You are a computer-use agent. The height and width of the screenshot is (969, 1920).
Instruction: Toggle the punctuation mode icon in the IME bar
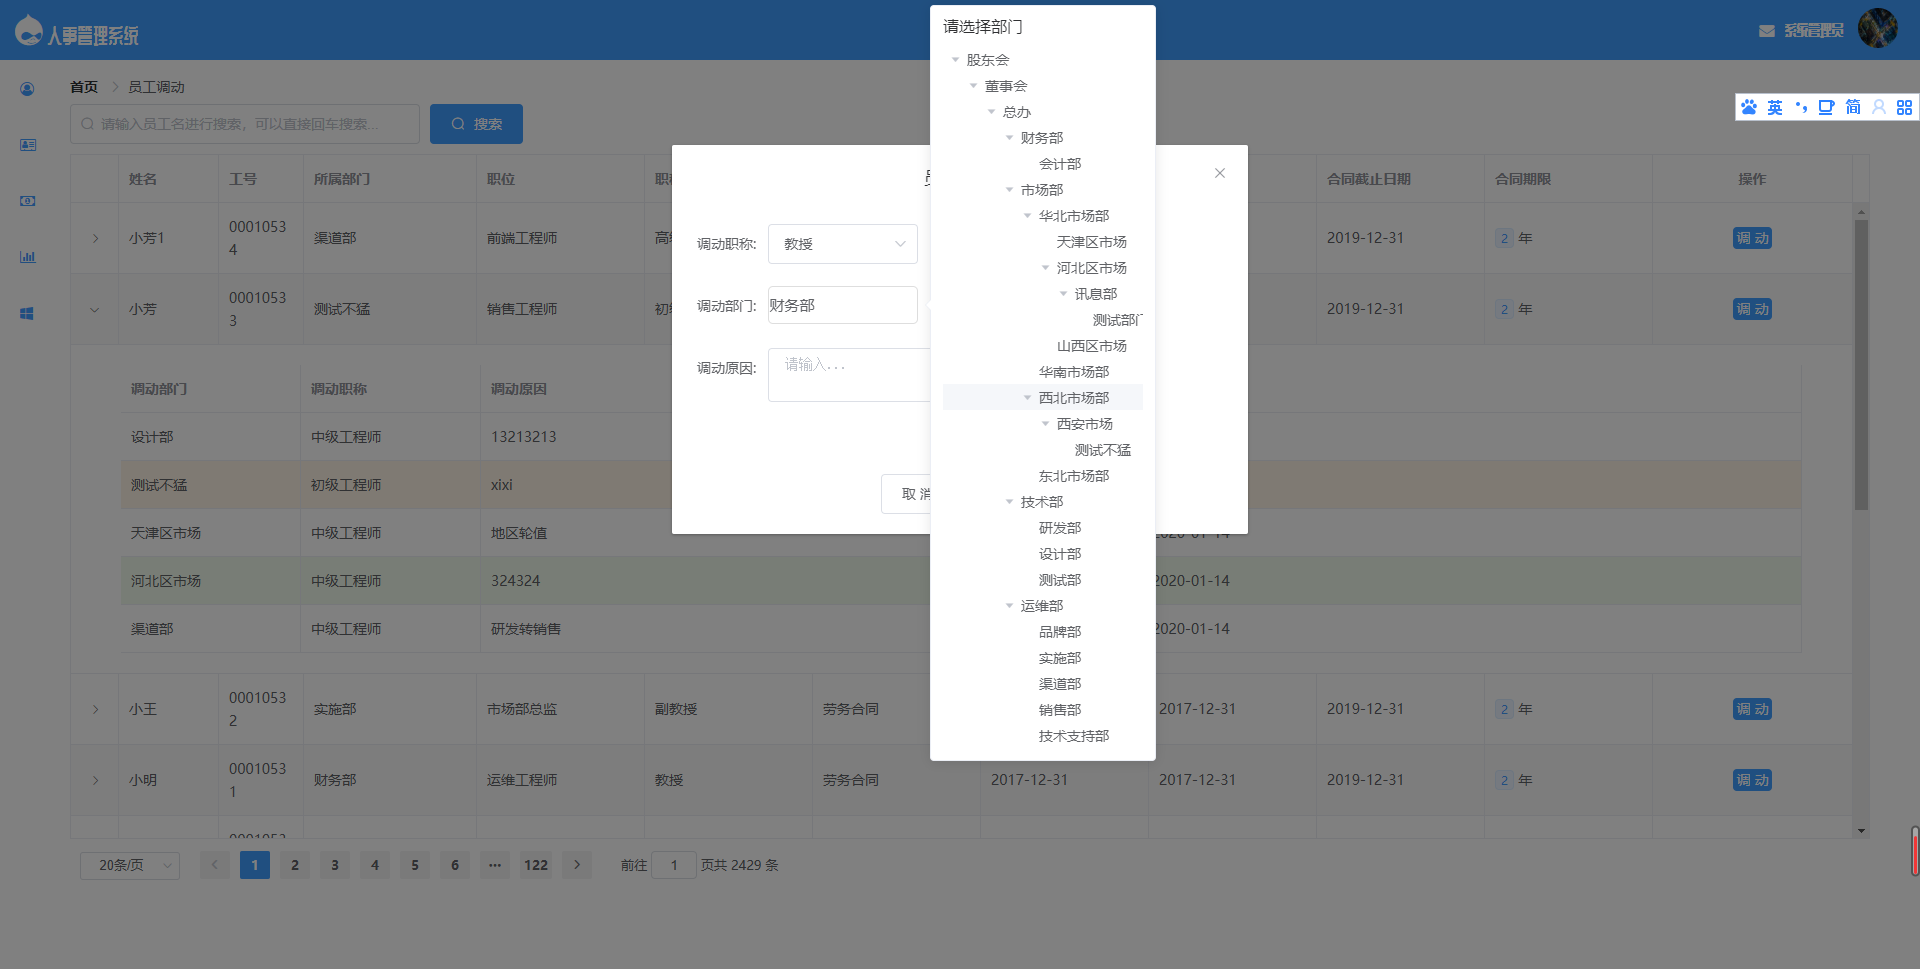click(x=1801, y=107)
